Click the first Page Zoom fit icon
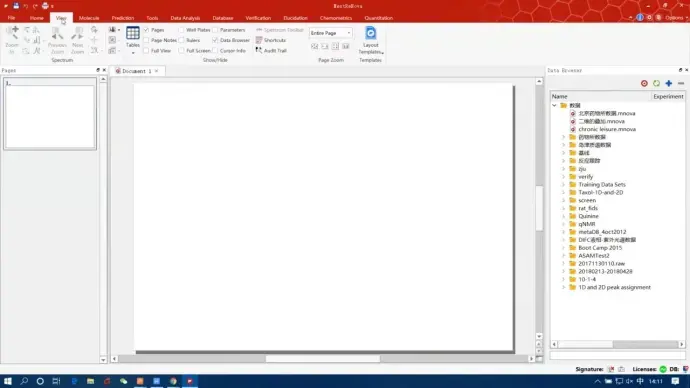This screenshot has width=690, height=388. click(314, 46)
